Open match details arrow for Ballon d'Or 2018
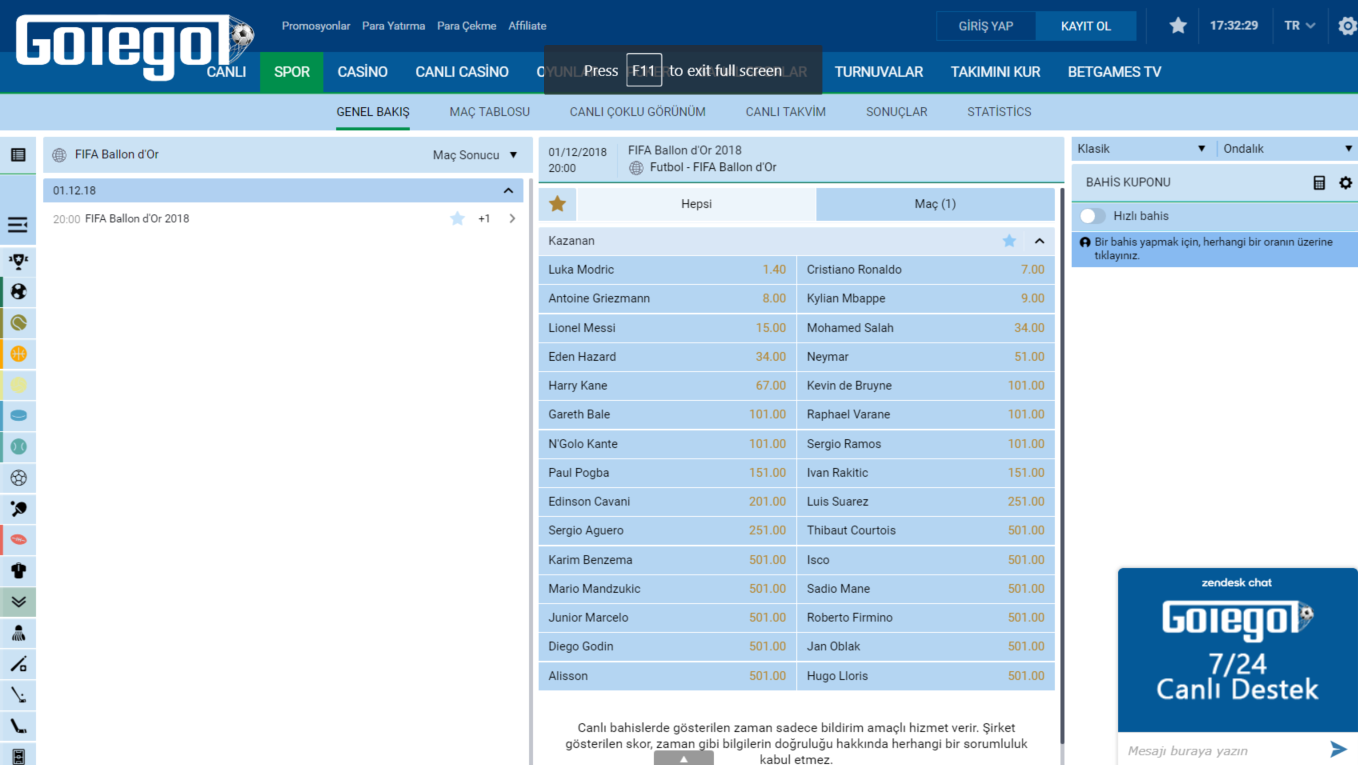 point(512,219)
